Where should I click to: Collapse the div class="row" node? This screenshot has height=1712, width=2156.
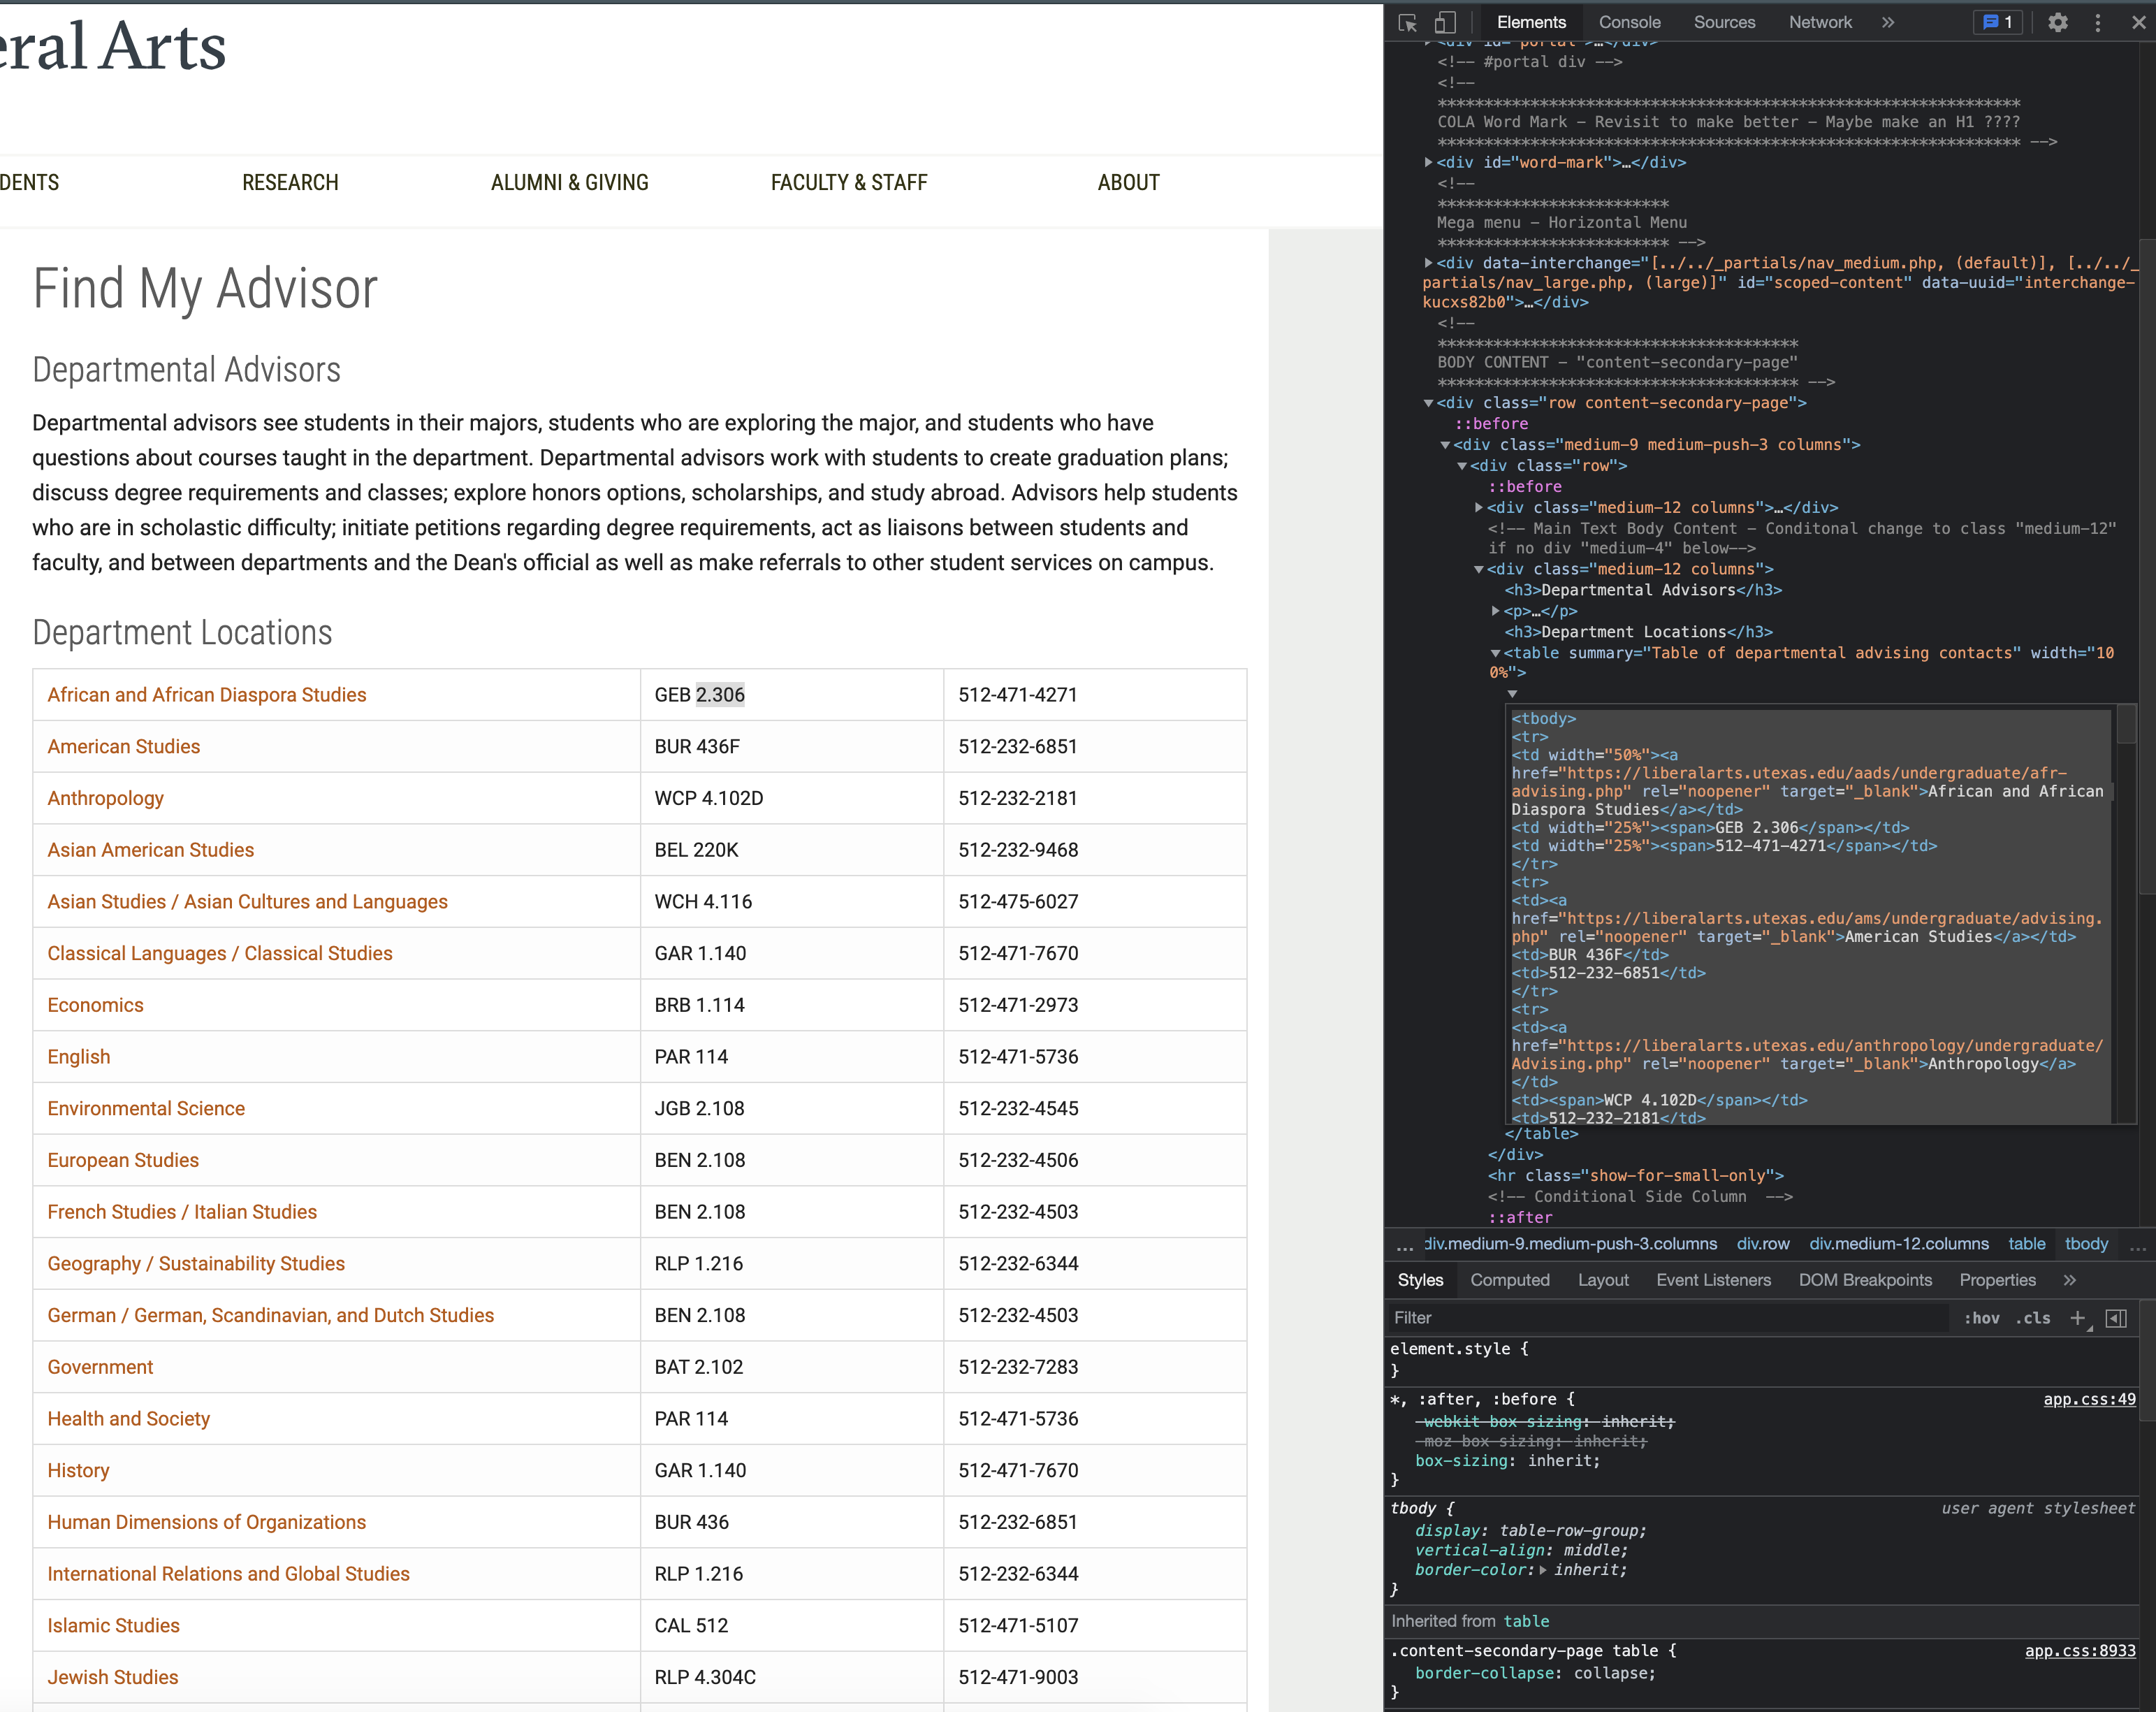1462,466
